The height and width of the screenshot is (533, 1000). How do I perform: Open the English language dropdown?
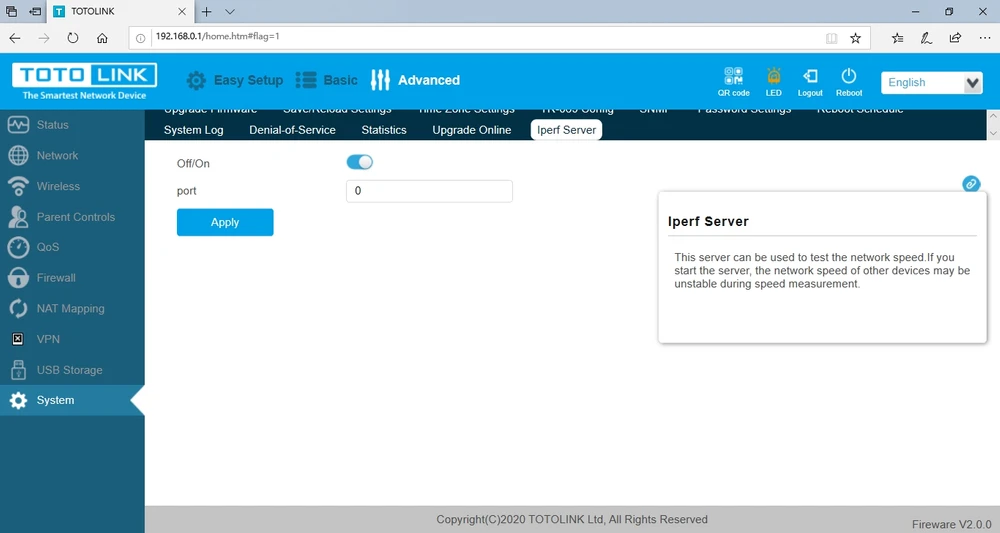(932, 83)
